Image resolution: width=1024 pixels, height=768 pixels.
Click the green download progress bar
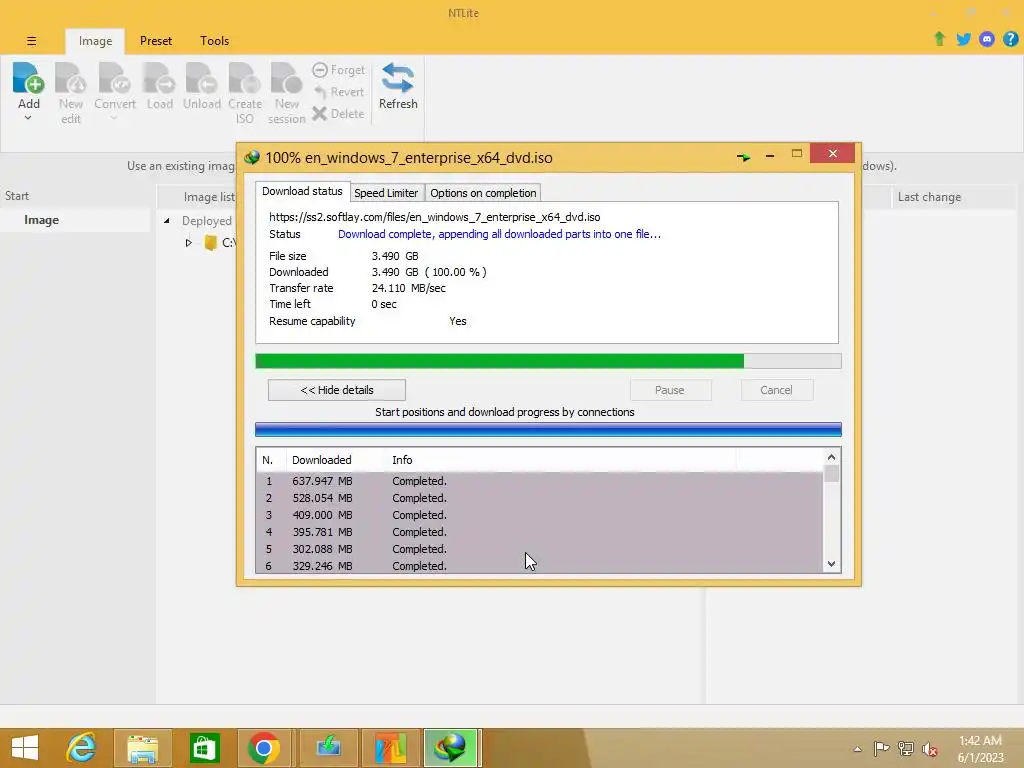[x=548, y=361]
